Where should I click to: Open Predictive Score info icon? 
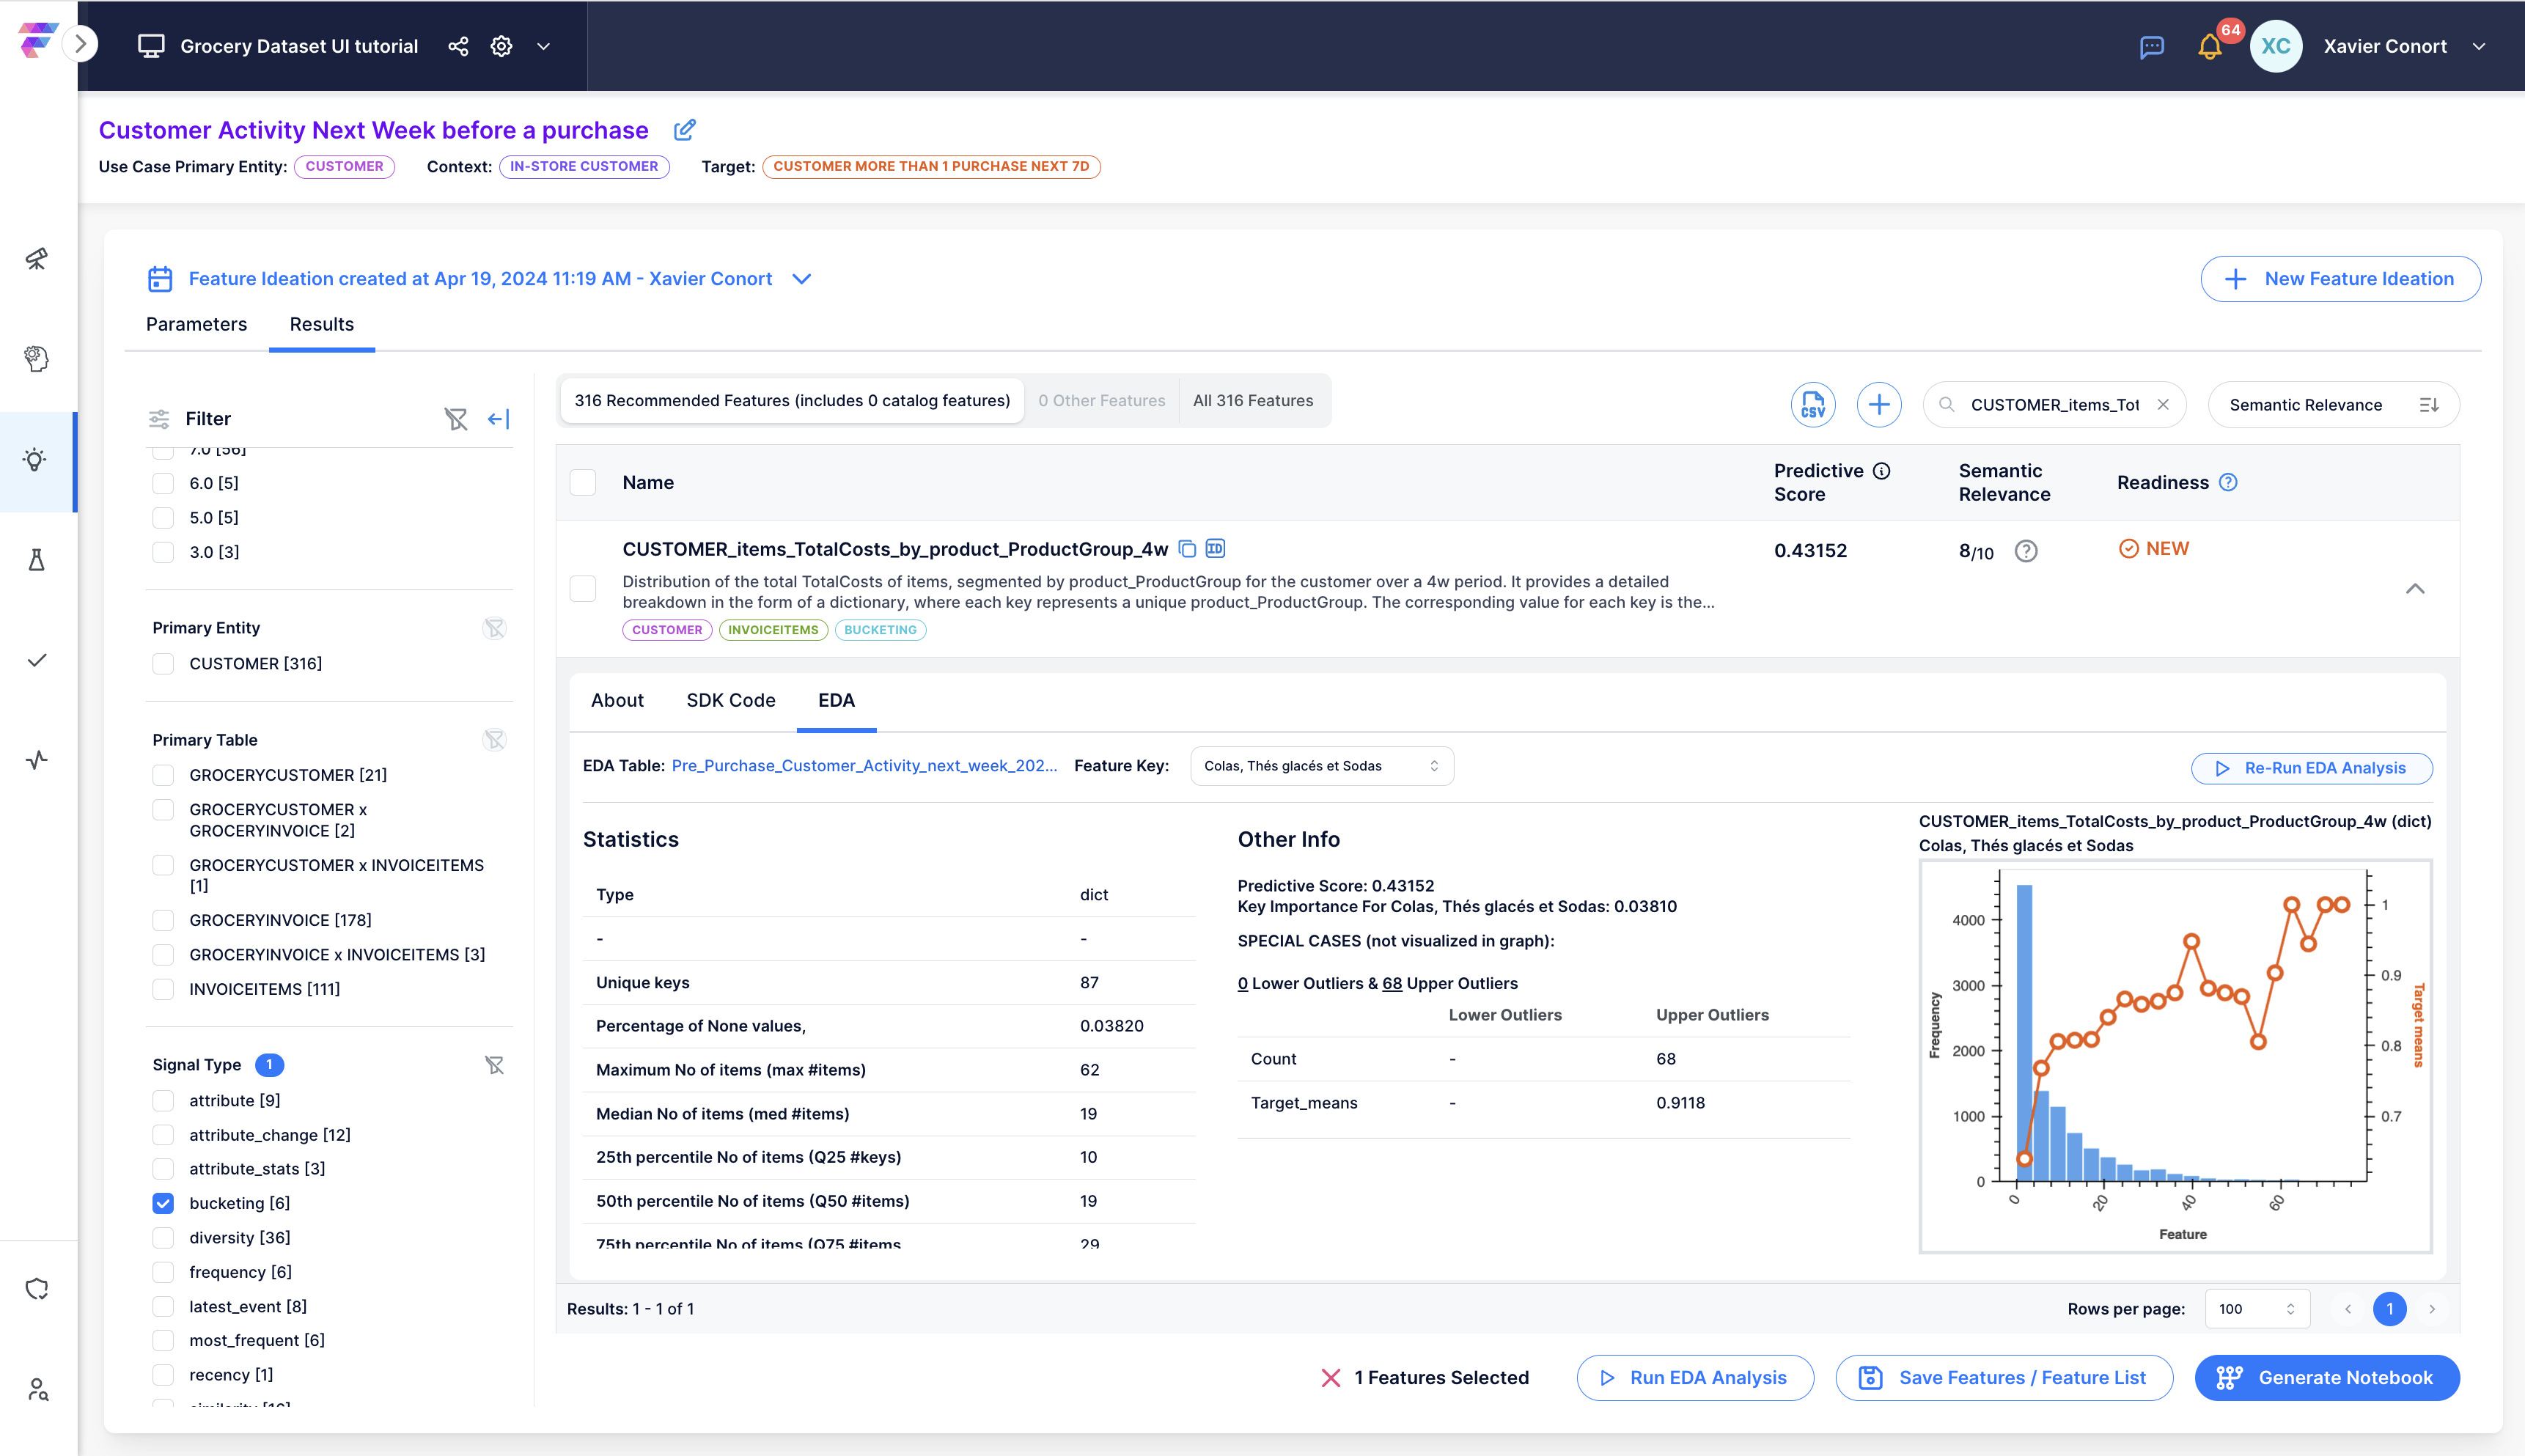point(1881,471)
